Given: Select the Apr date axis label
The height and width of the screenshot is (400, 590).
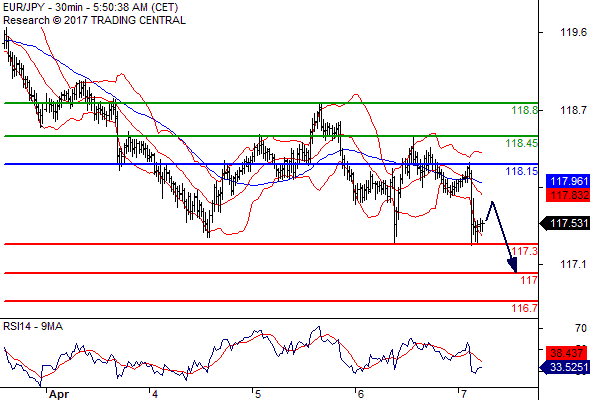Looking at the screenshot, I should coord(59,394).
